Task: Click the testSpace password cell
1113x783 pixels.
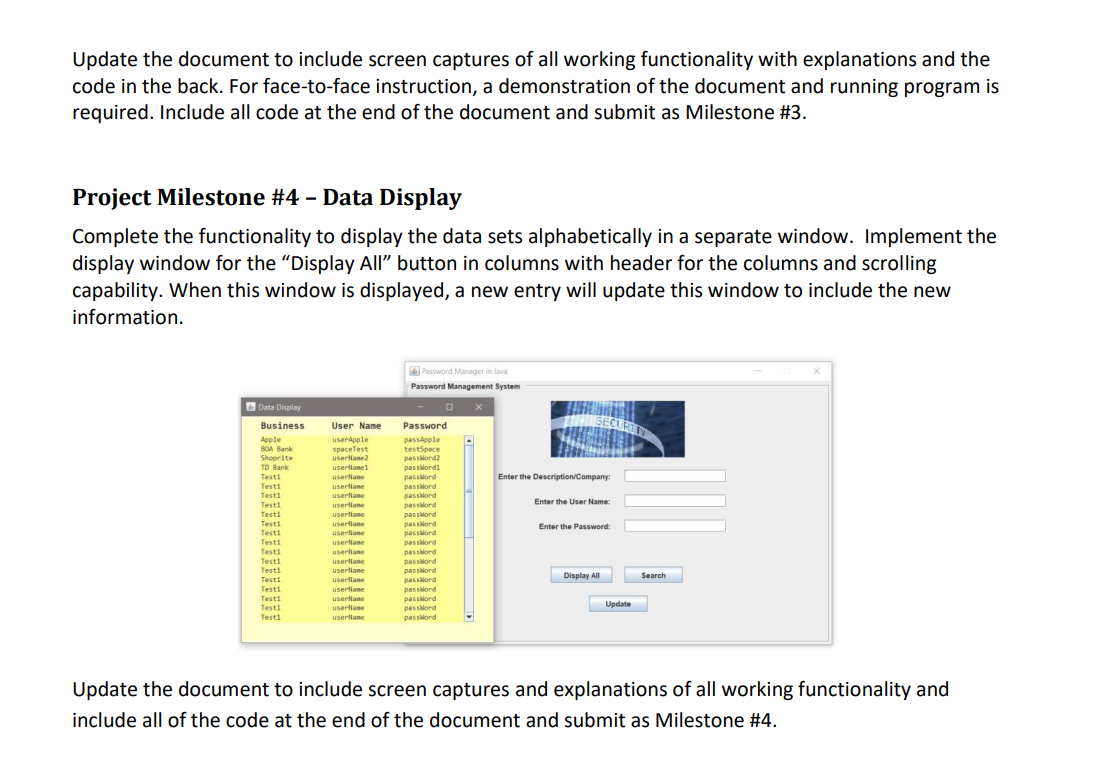Action: pyautogui.click(x=422, y=449)
